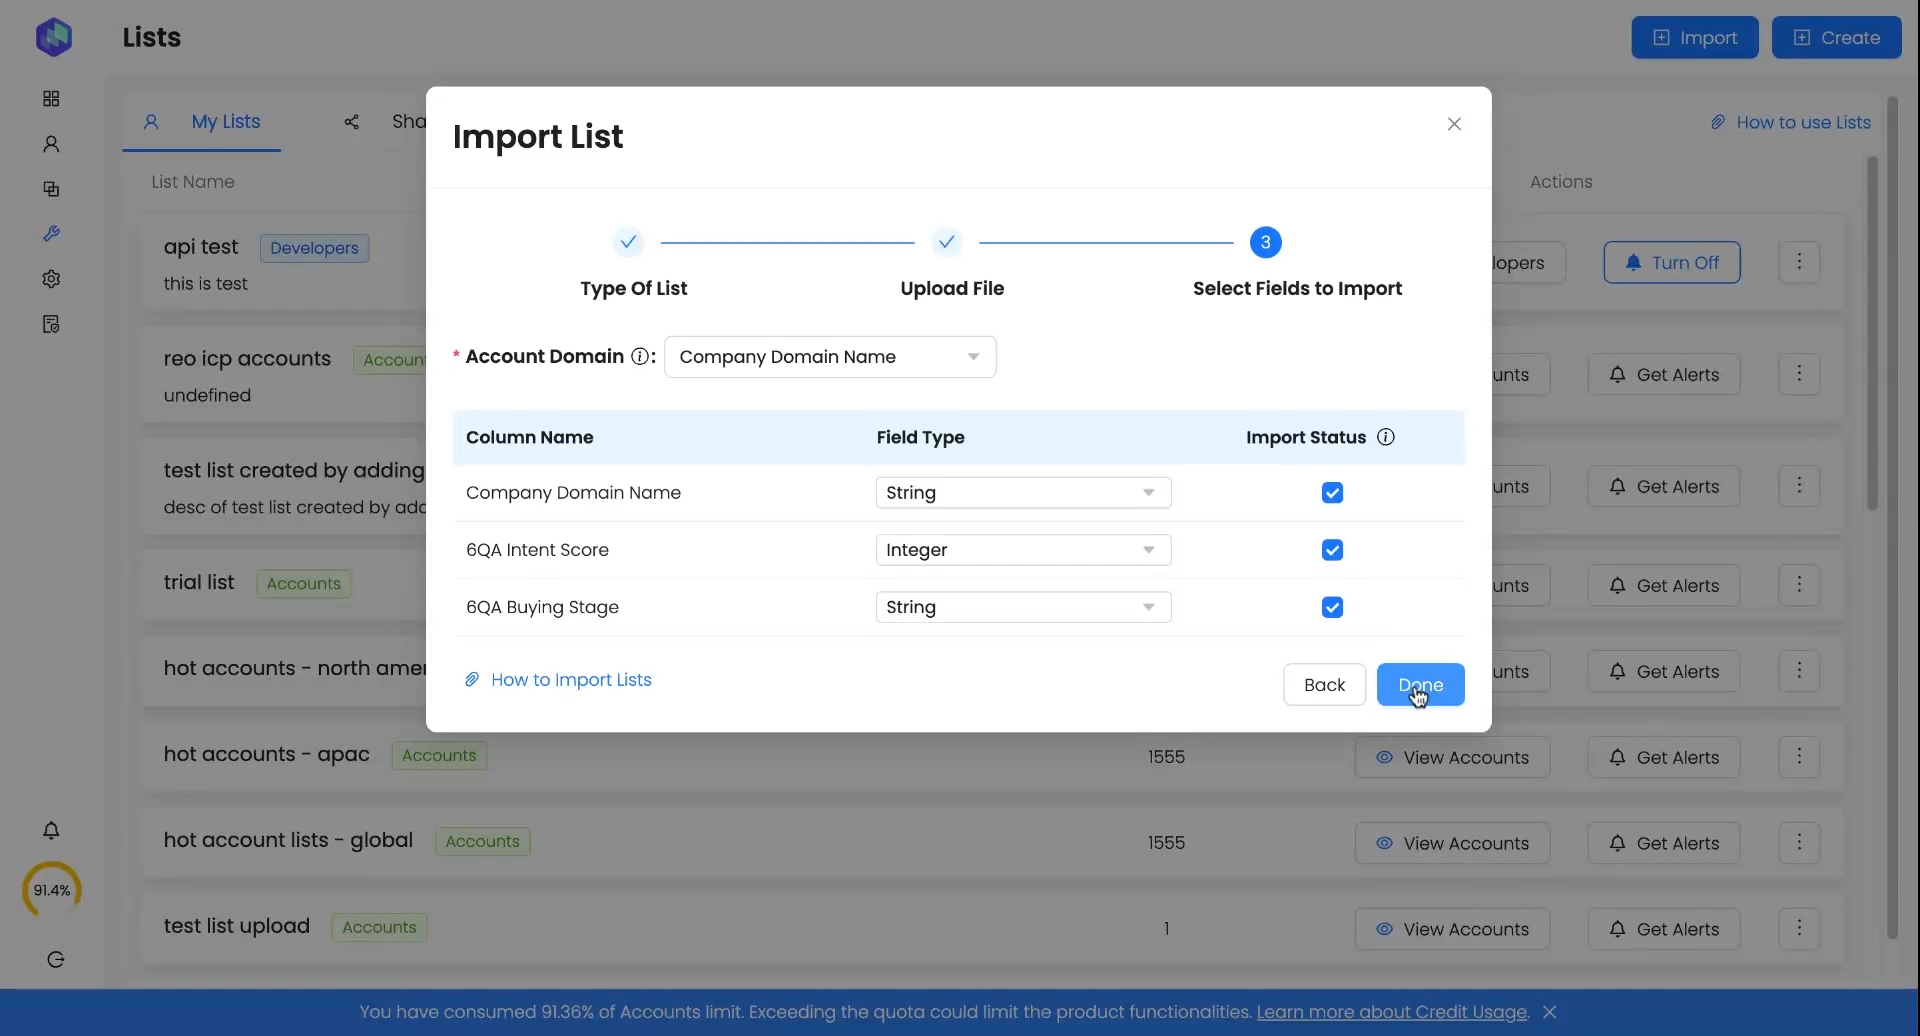This screenshot has height=1036, width=1920.
Task: Open three-dot menu for test list upload
Action: point(1799,929)
